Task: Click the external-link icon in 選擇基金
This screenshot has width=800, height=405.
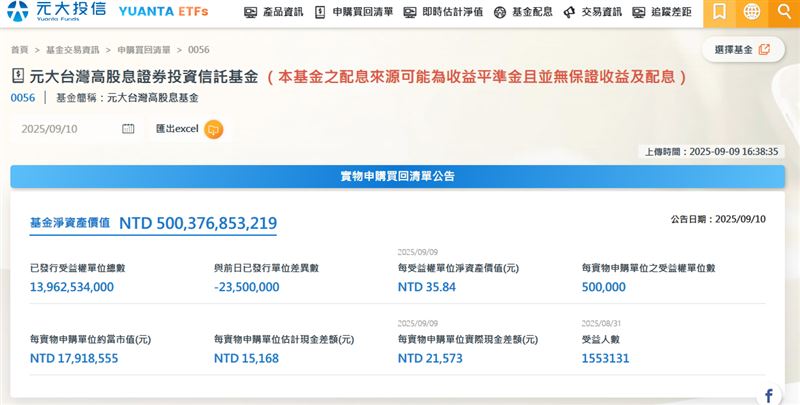Action: [764, 49]
